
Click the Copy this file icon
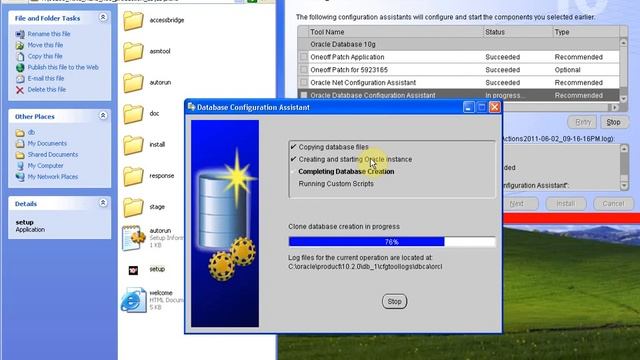(x=20, y=56)
